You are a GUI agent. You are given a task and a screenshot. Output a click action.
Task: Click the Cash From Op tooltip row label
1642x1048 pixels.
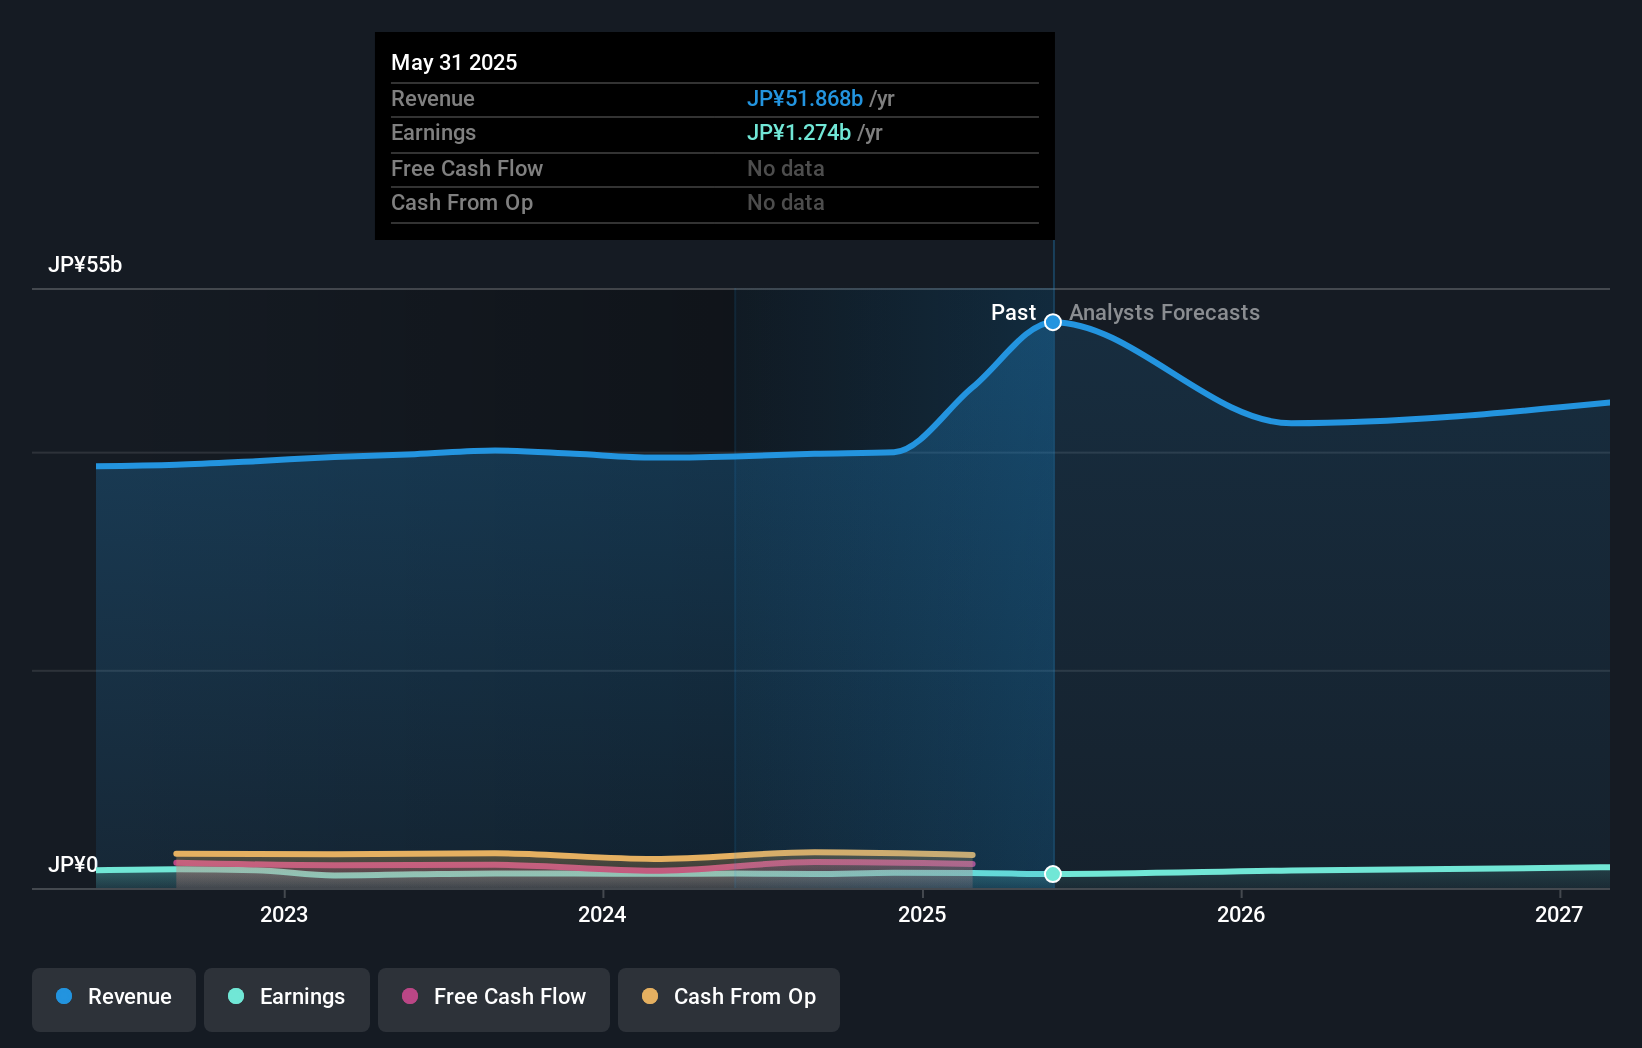(462, 202)
